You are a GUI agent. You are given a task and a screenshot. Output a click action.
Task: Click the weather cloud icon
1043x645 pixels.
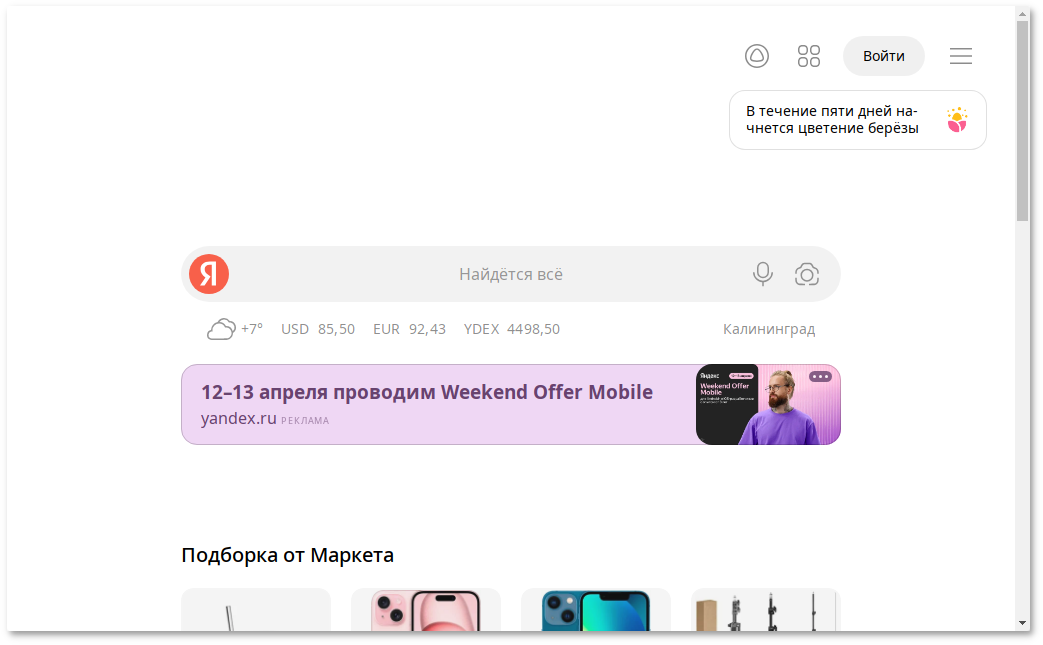(221, 329)
